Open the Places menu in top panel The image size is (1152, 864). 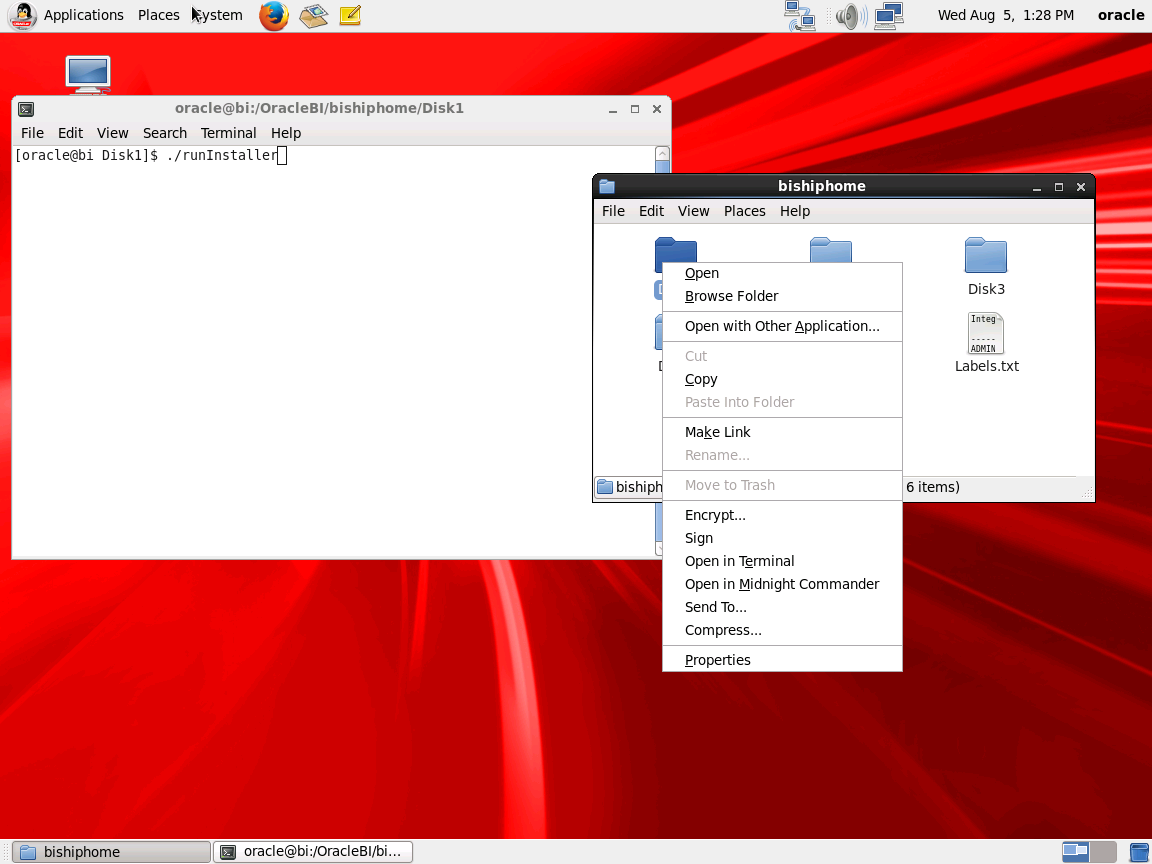pyautogui.click(x=159, y=15)
